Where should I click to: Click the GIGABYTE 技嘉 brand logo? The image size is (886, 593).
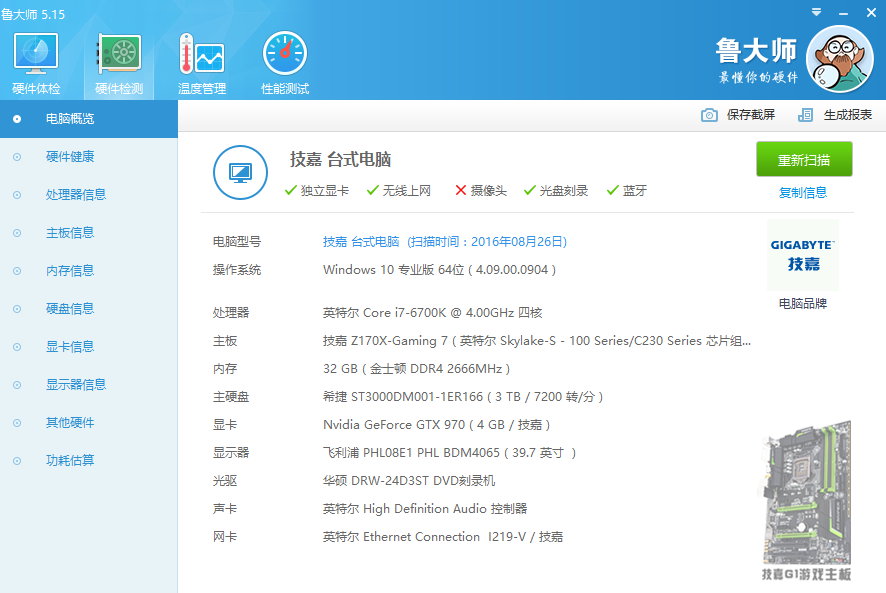(802, 256)
